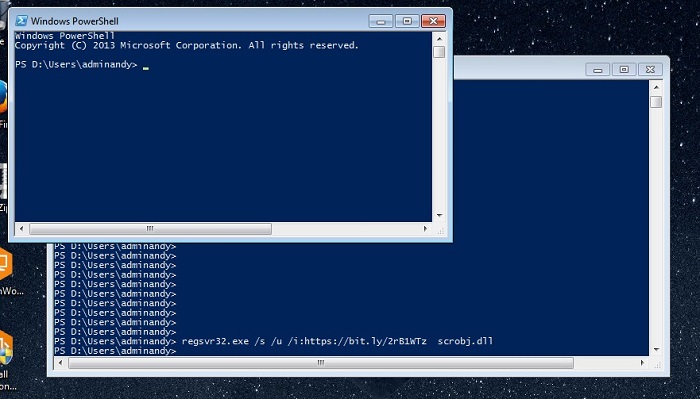
Task: Click the regsvr32.exe command line text
Action: [337, 341]
